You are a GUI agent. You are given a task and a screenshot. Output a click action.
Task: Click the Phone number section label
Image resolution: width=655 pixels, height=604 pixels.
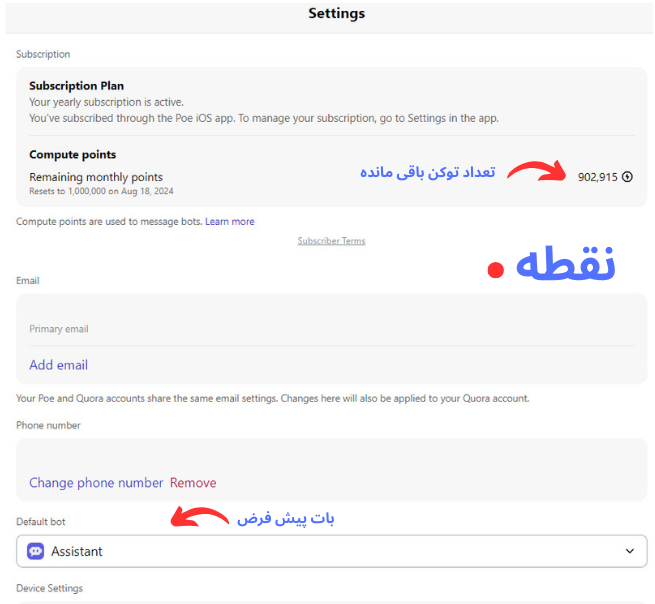coord(48,425)
